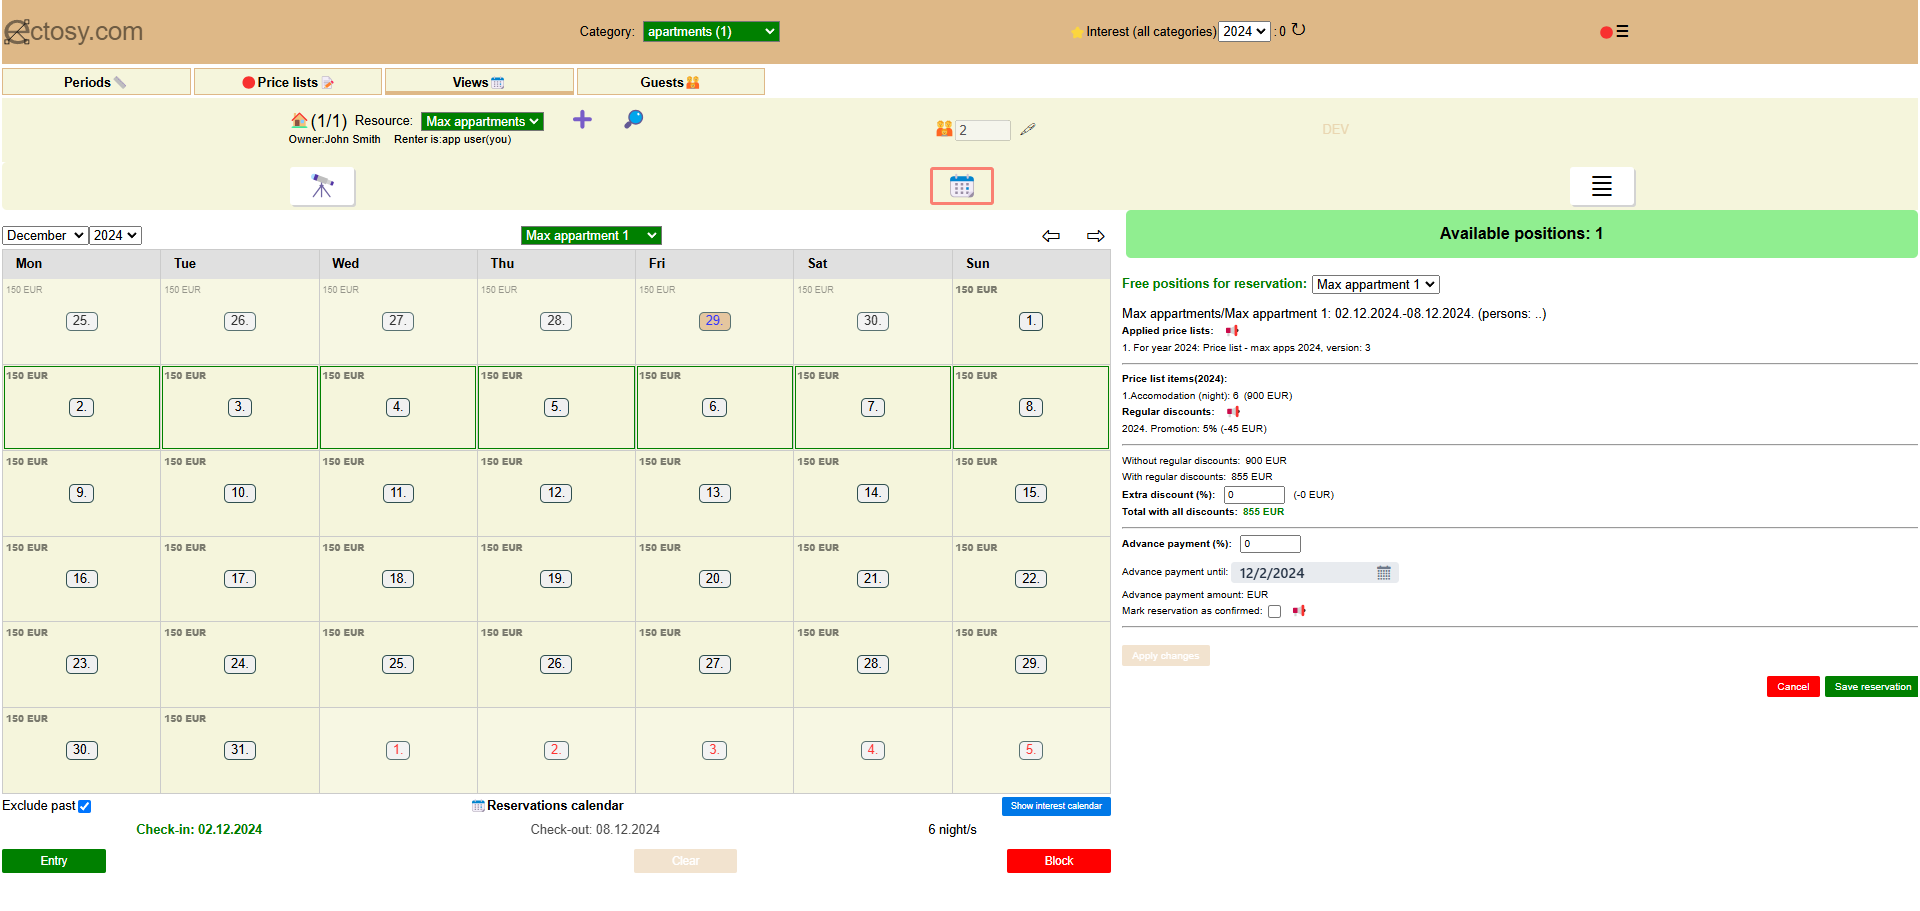Switch to the Price lists tab

(x=288, y=82)
